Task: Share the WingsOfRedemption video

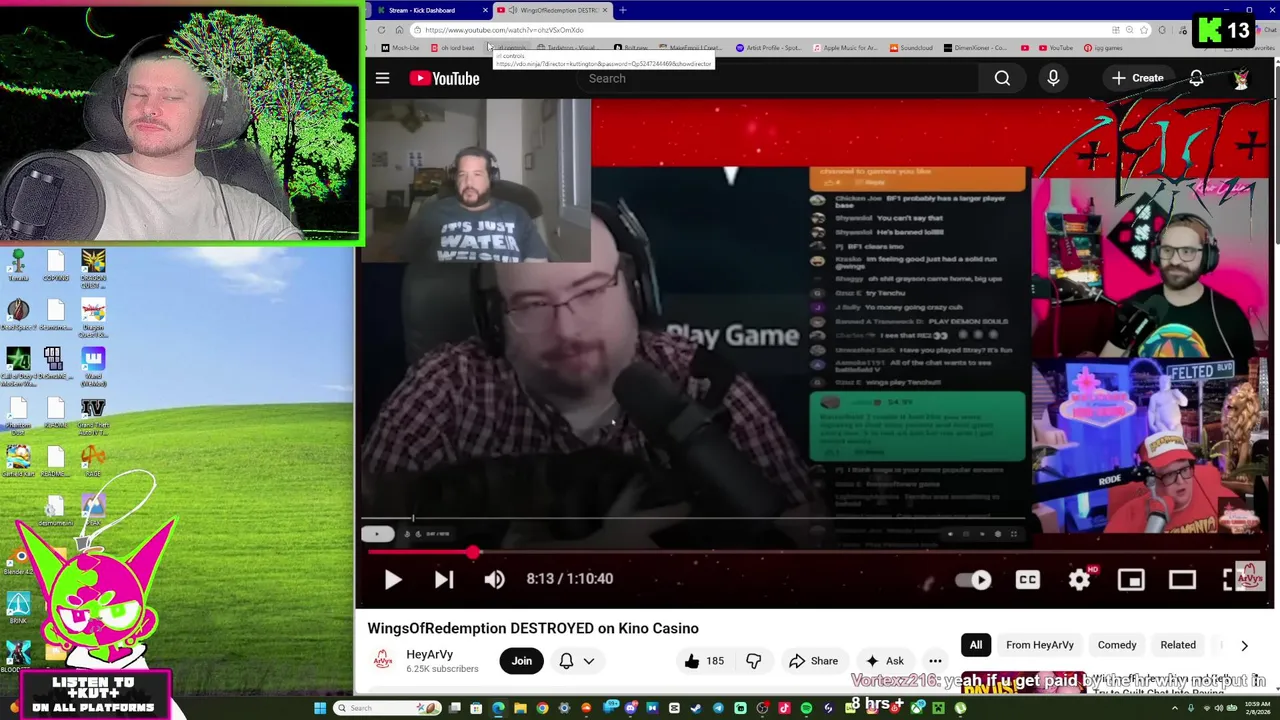Action: tap(813, 661)
